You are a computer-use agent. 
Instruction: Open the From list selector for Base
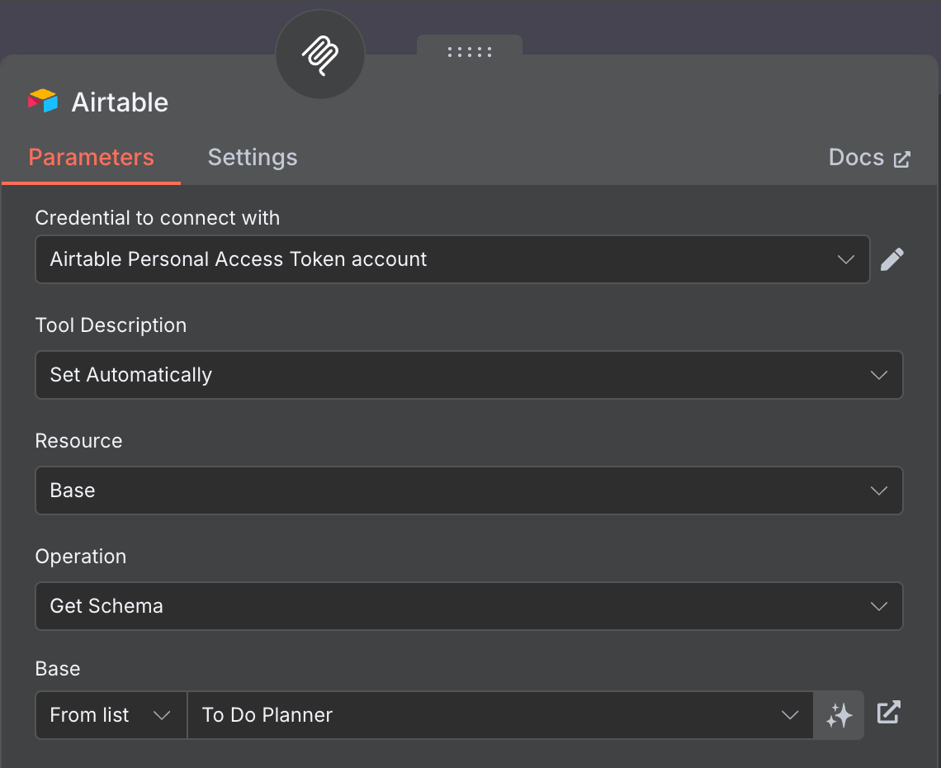[110, 714]
